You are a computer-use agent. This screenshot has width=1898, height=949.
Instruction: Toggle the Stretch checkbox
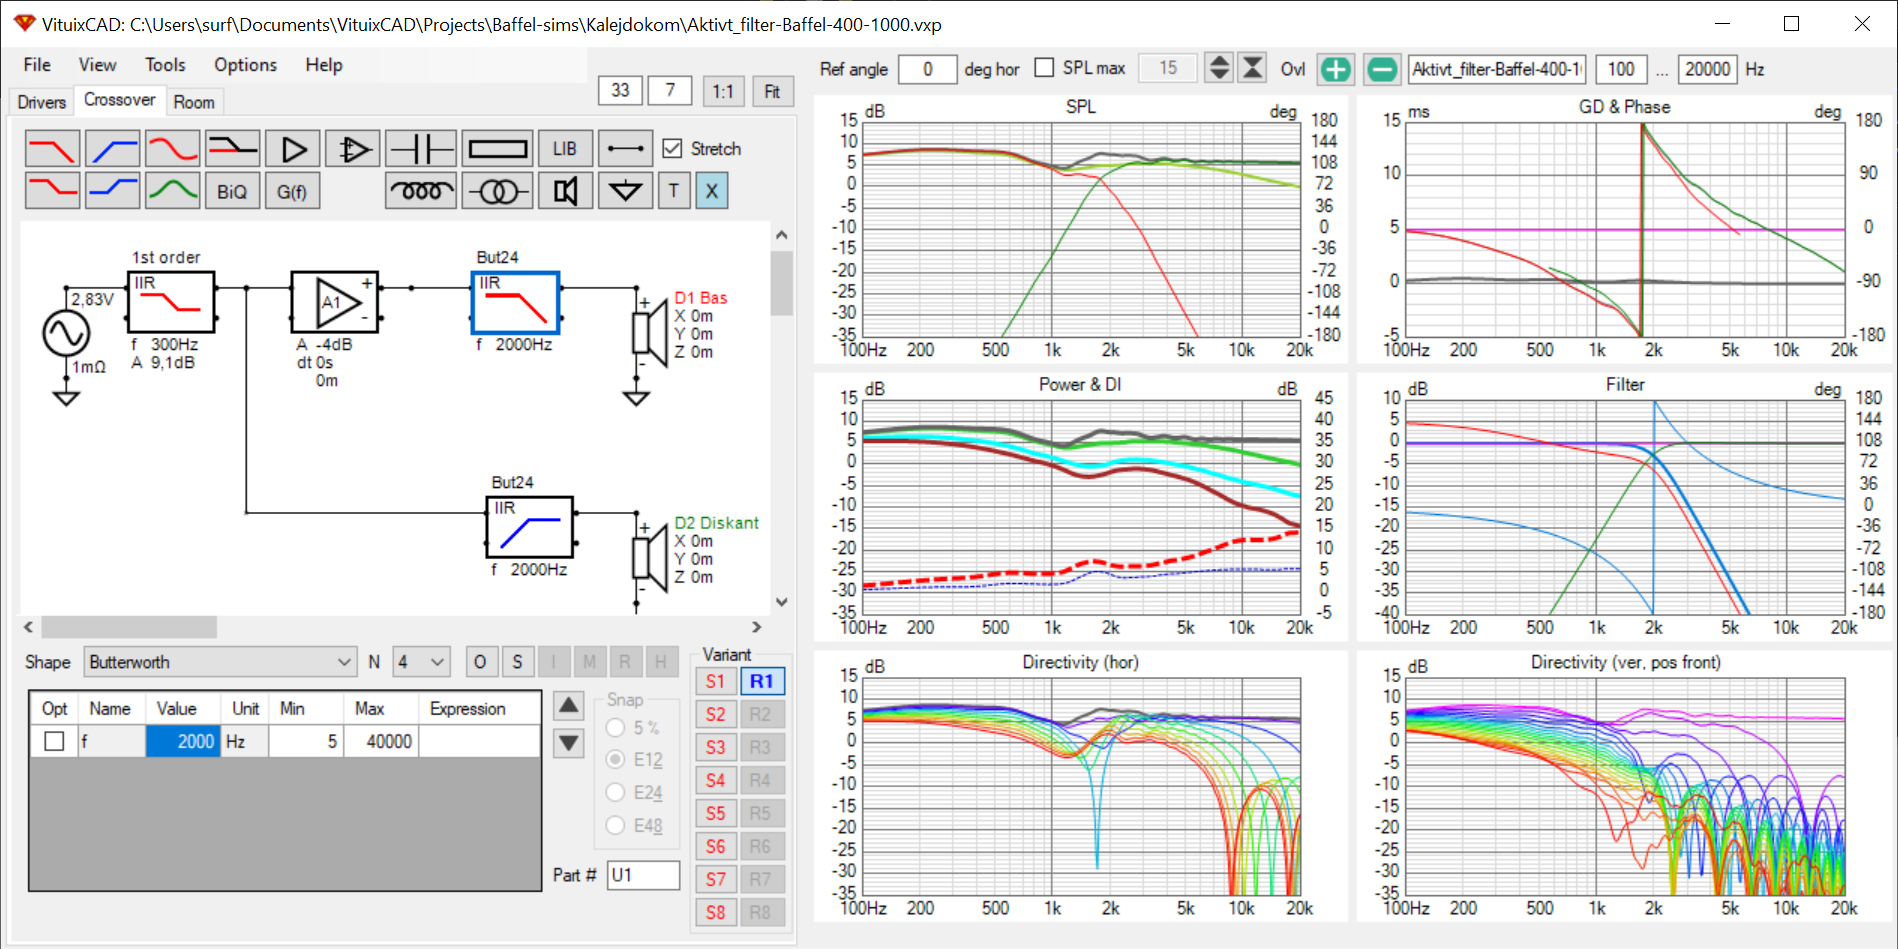coord(673,148)
